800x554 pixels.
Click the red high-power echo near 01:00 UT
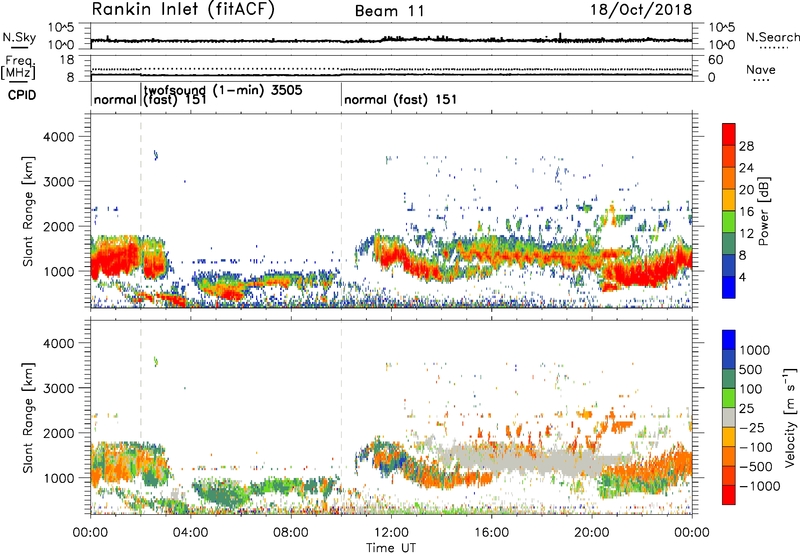pos(116,258)
